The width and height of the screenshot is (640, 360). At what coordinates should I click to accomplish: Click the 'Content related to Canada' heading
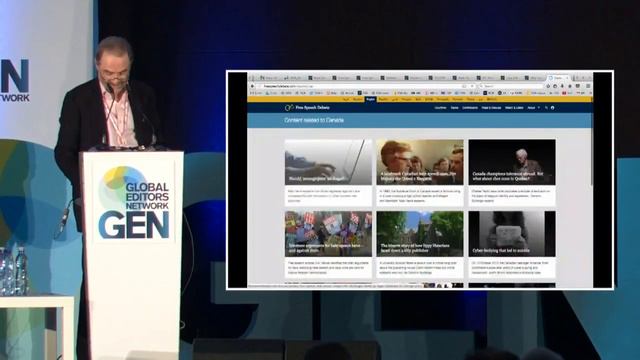click(314, 120)
